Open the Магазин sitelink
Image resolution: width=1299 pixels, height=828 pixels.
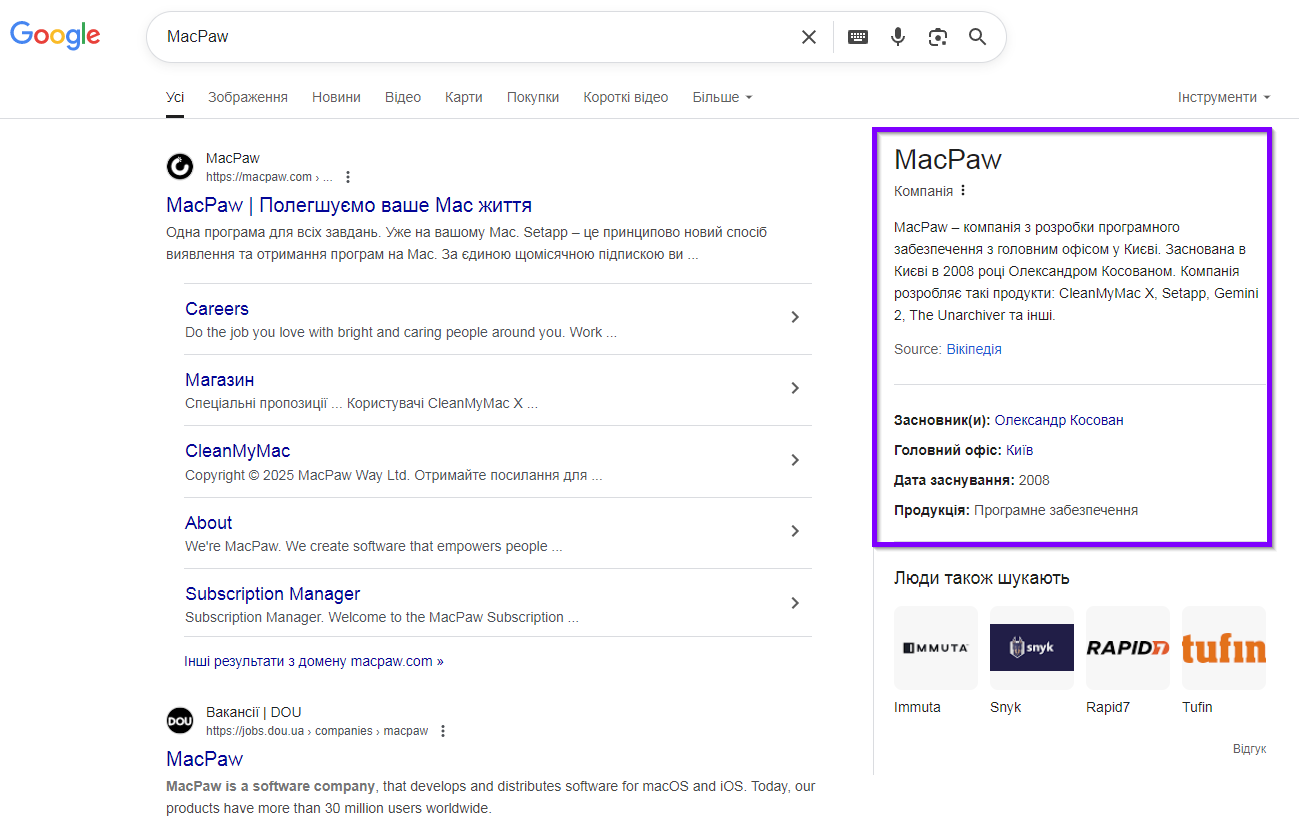click(220, 380)
